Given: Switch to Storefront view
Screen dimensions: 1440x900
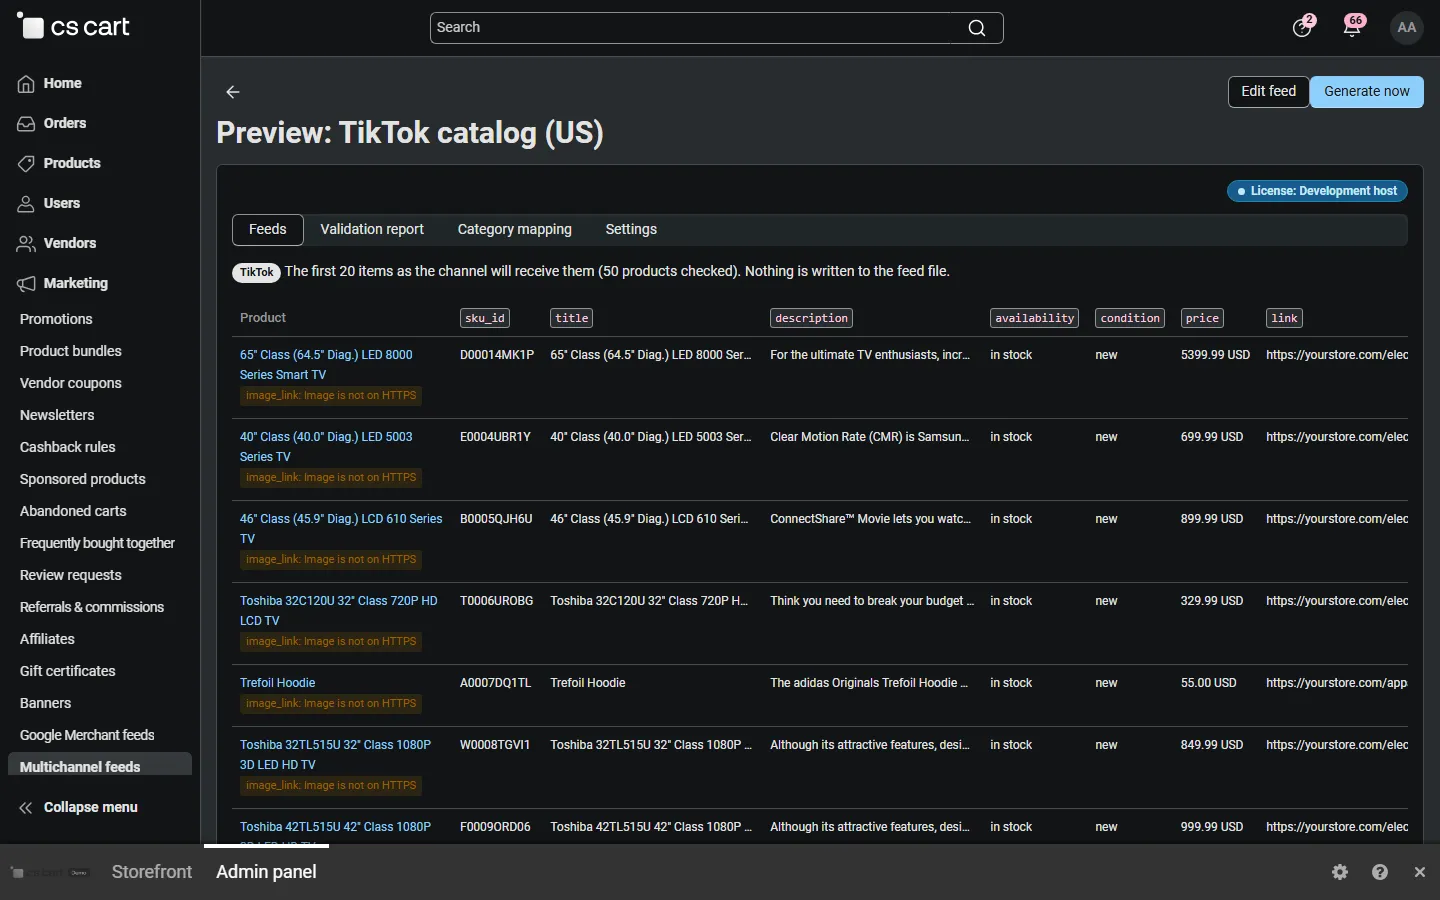Looking at the screenshot, I should point(152,872).
